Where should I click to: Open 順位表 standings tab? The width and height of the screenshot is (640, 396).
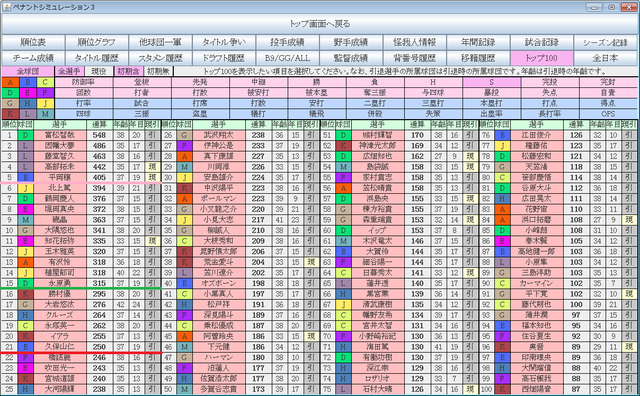[33, 42]
